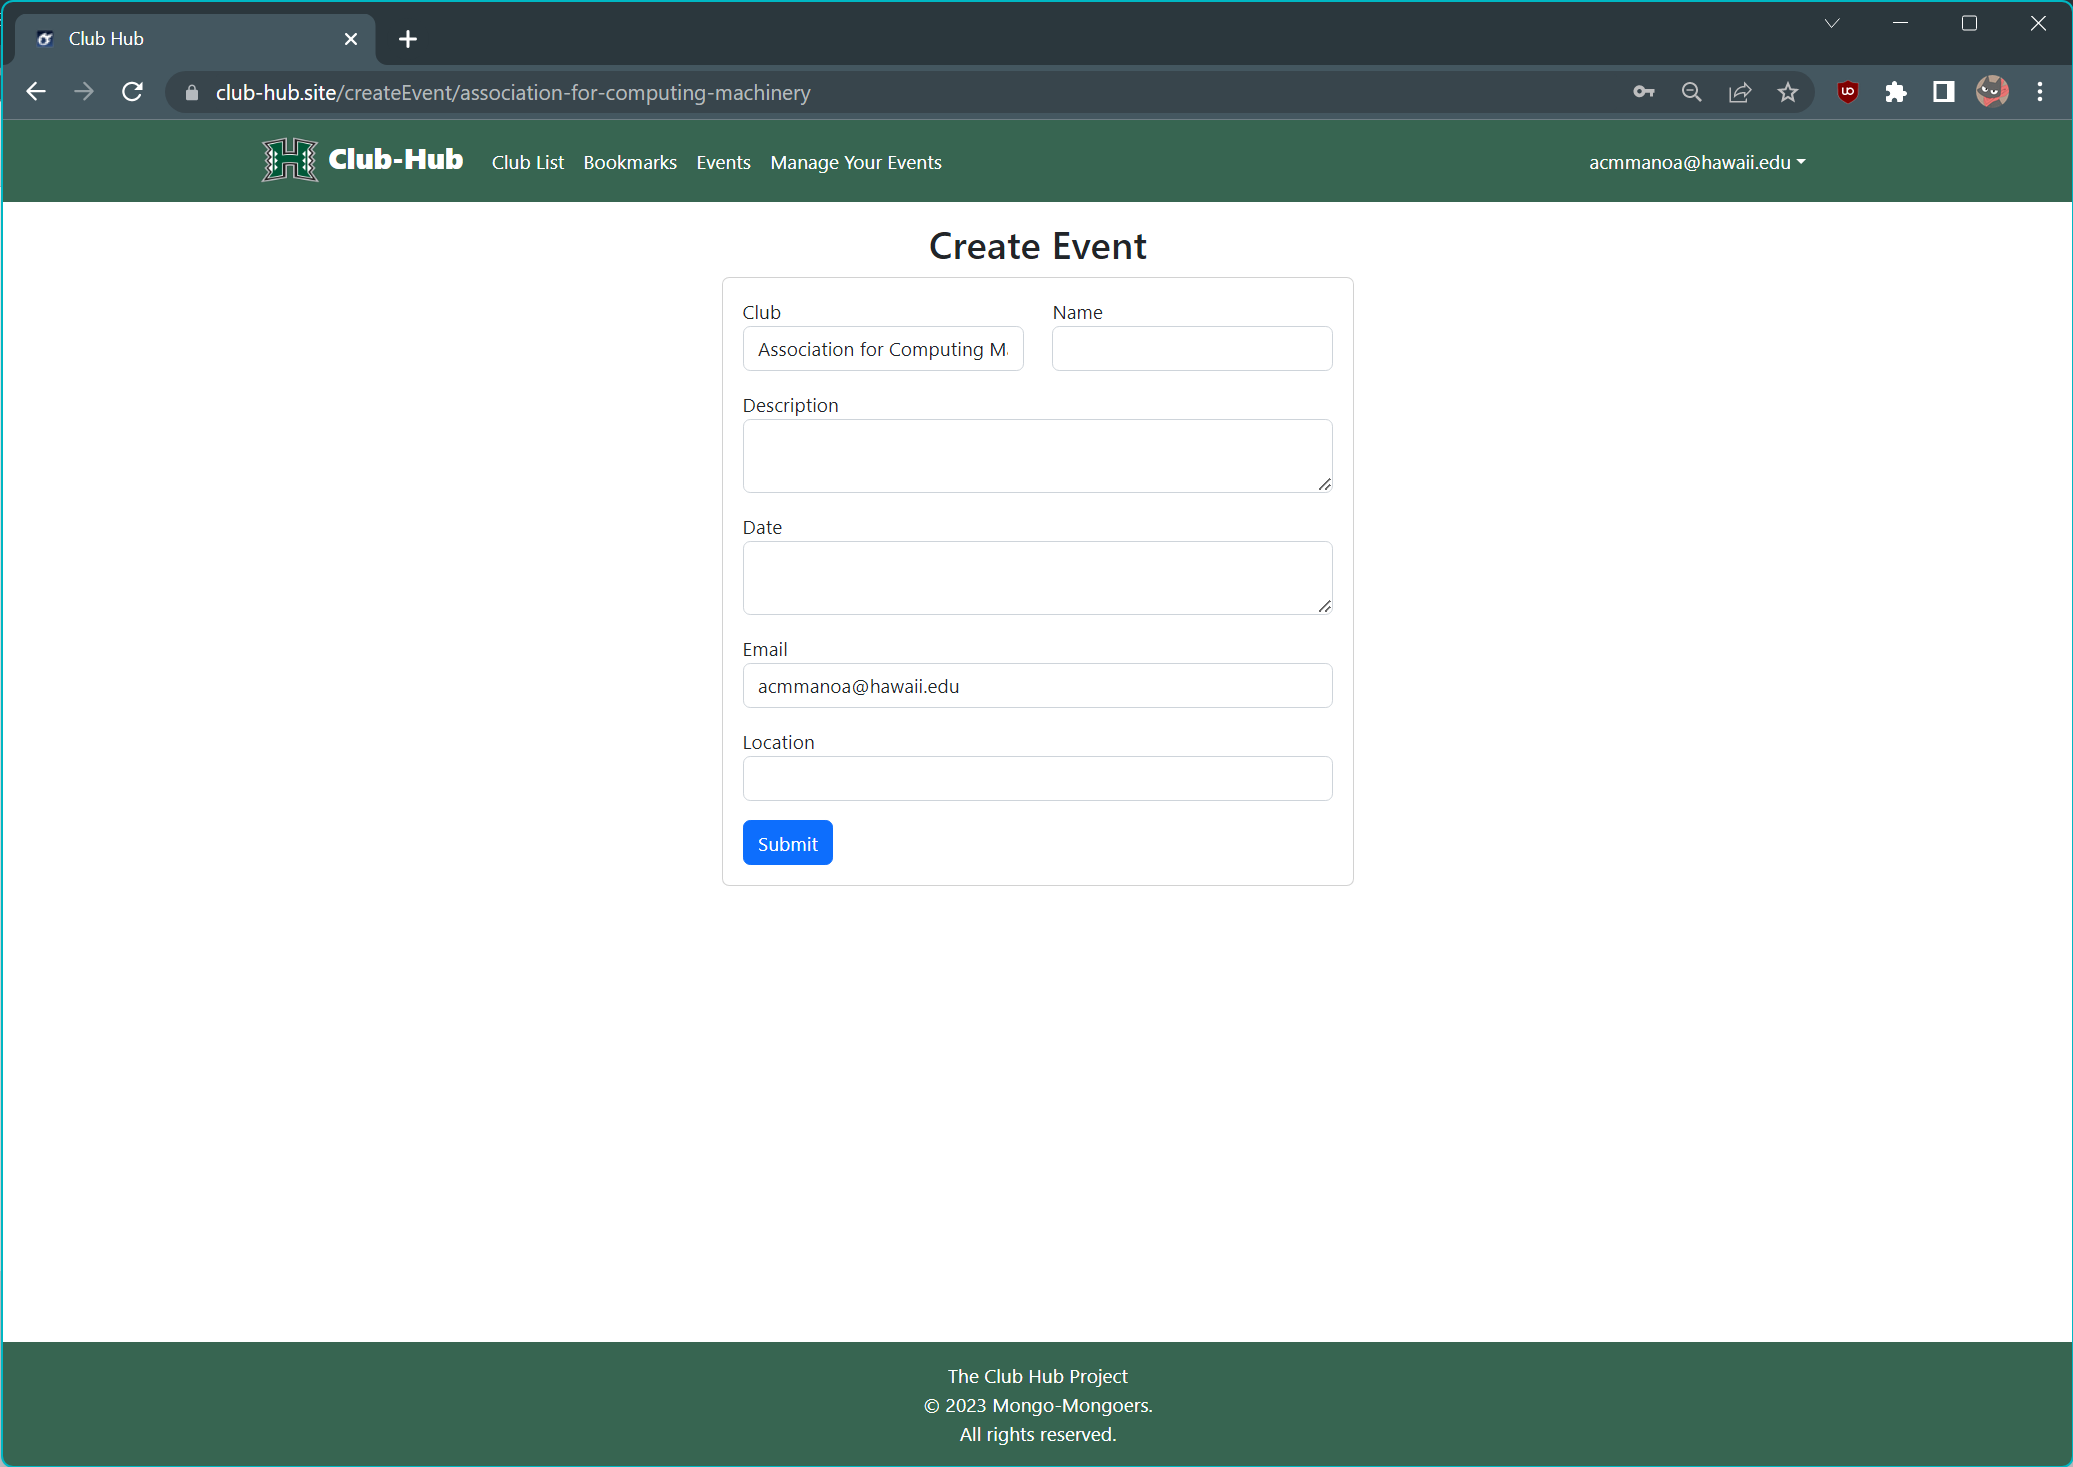Click the Location input field
This screenshot has height=1467, width=2073.
(1037, 779)
